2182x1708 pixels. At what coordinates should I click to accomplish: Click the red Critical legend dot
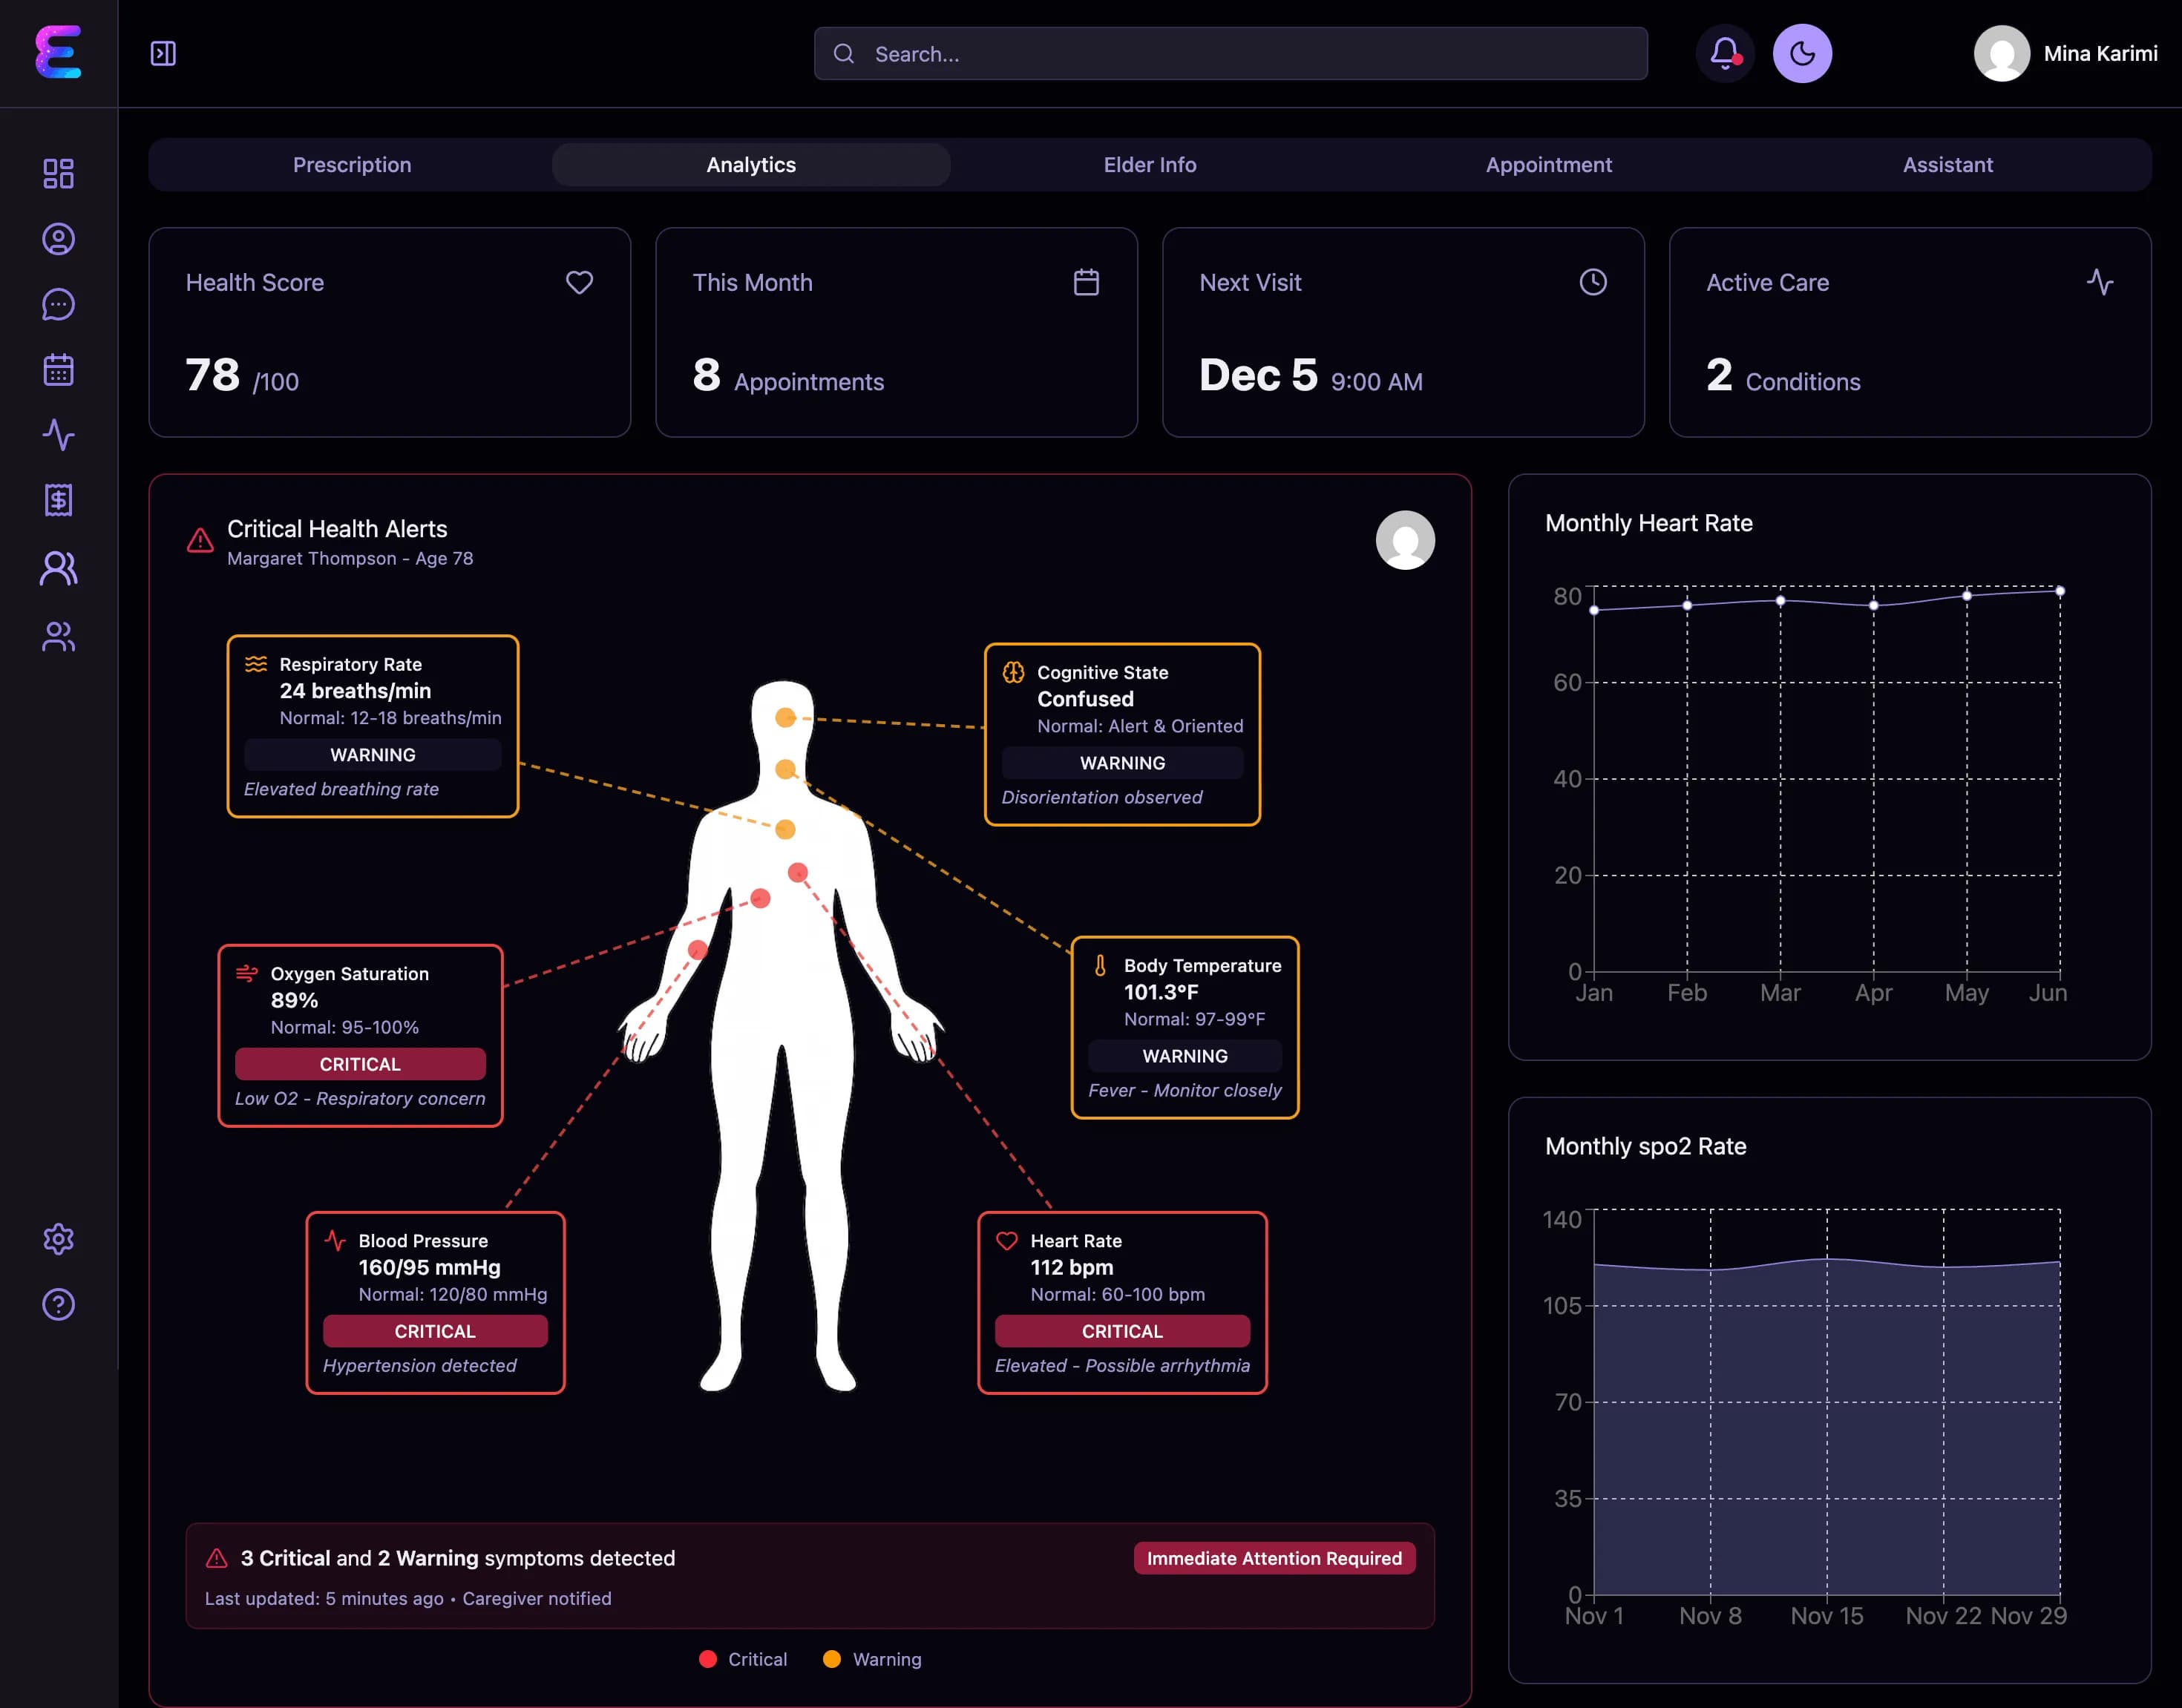click(x=707, y=1659)
